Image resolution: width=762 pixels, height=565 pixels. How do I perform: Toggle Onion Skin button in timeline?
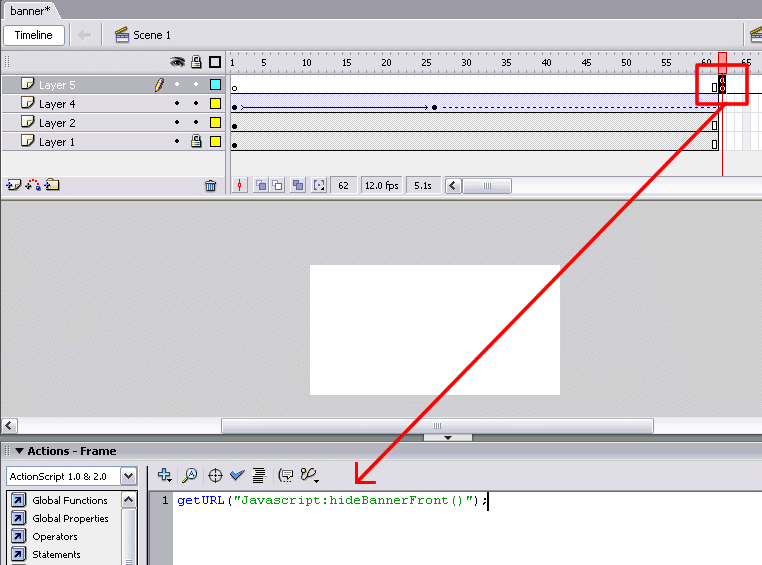260,185
